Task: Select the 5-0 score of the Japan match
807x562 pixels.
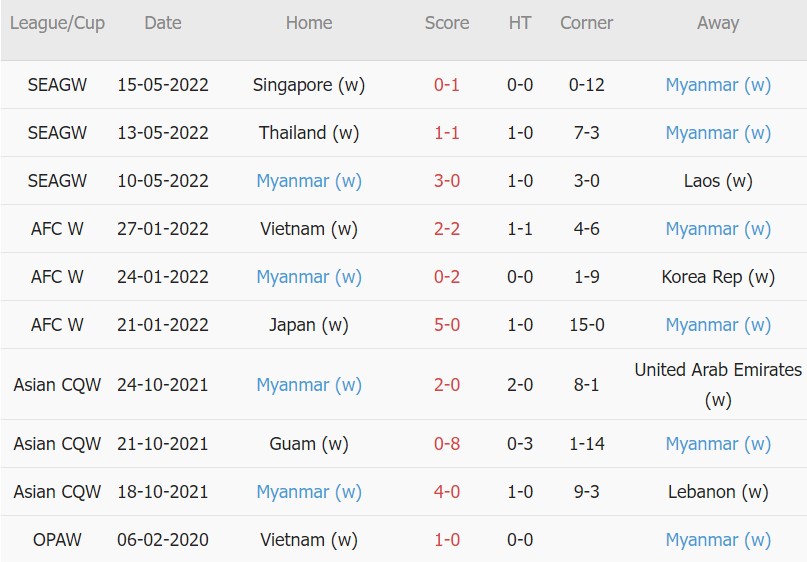Action: coord(447,325)
